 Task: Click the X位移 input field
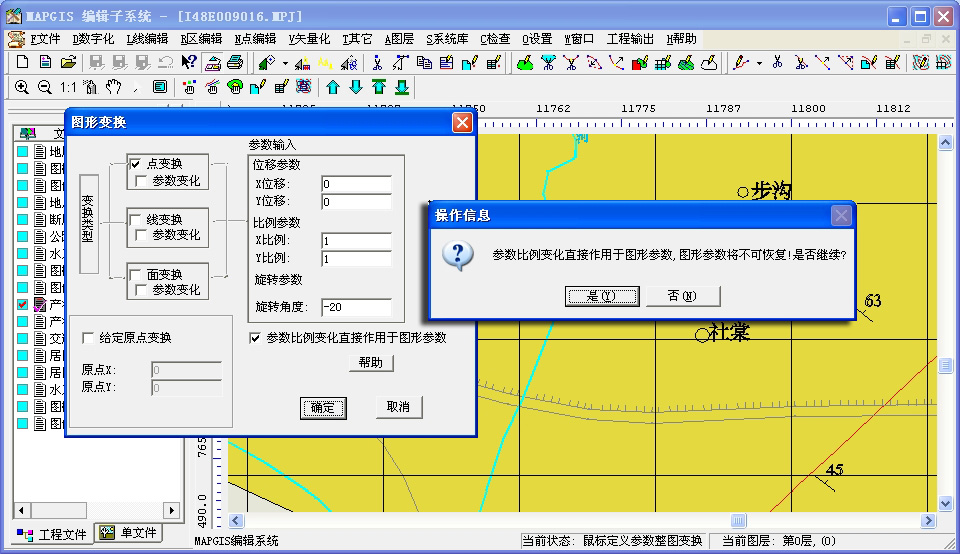click(356, 184)
